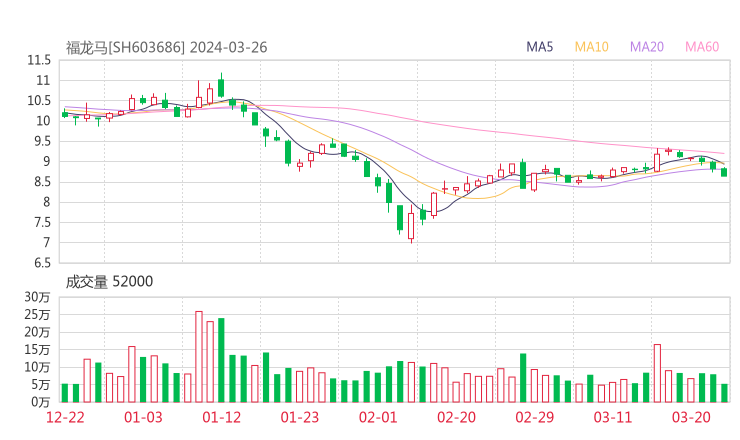This screenshot has height=440, width=740.
Task: Select the 9.5 price axis label
Action: tap(42, 141)
